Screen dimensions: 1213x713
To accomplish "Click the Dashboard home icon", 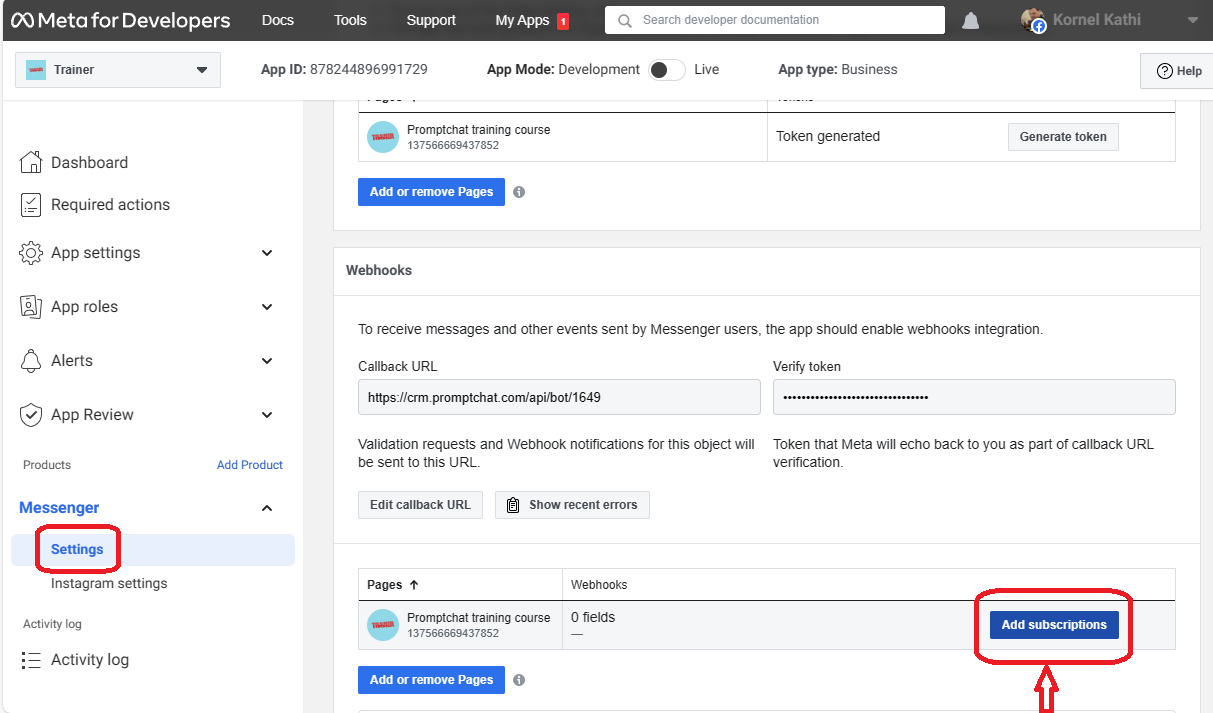I will pyautogui.click(x=31, y=162).
